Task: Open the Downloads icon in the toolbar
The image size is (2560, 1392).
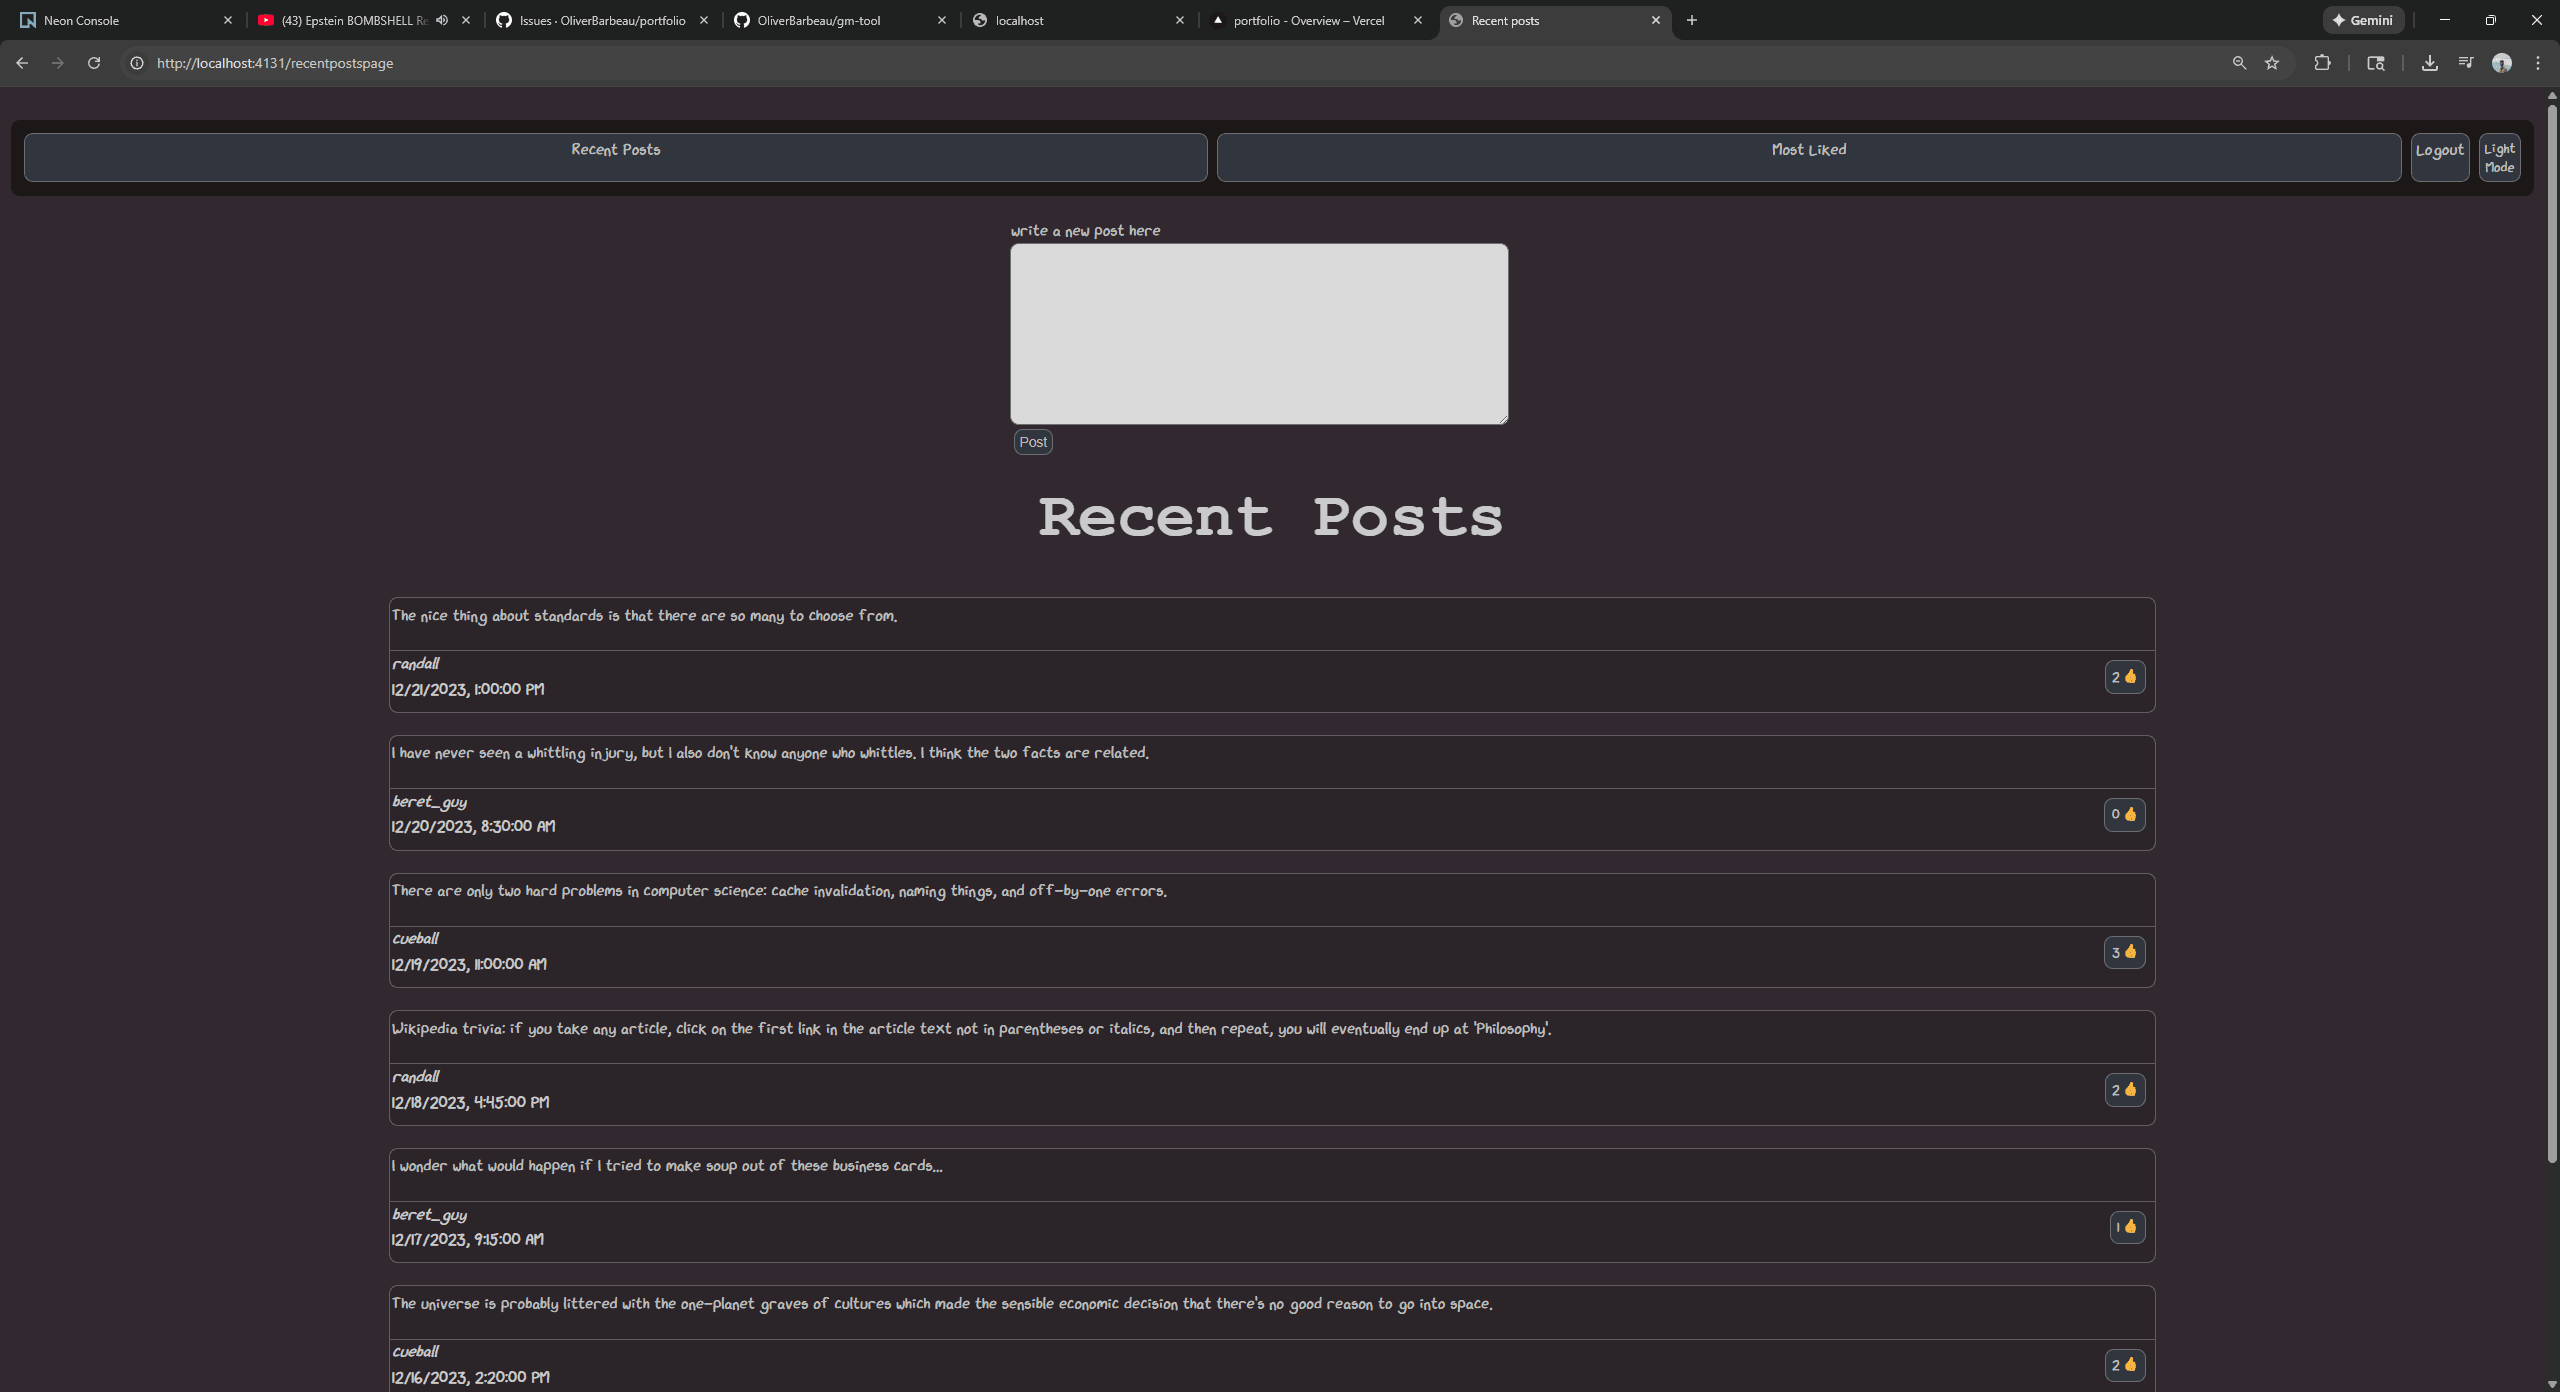Action: pyautogui.click(x=2429, y=62)
